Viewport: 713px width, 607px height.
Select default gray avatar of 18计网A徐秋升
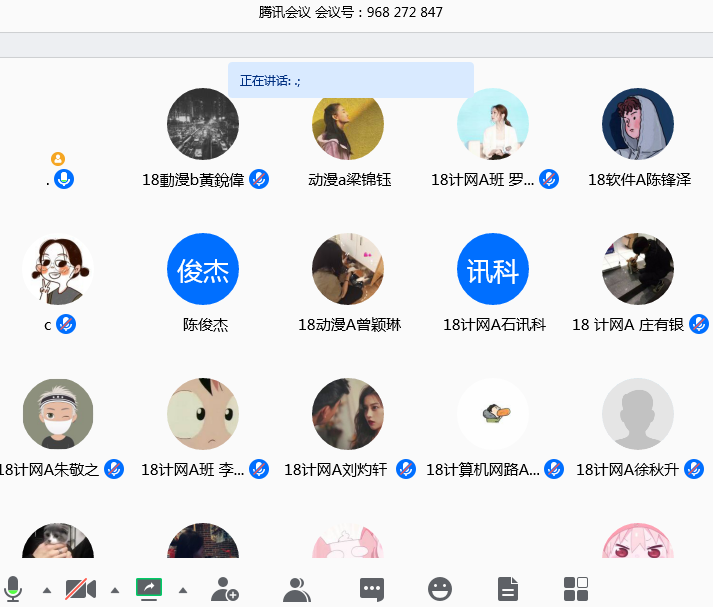click(638, 414)
